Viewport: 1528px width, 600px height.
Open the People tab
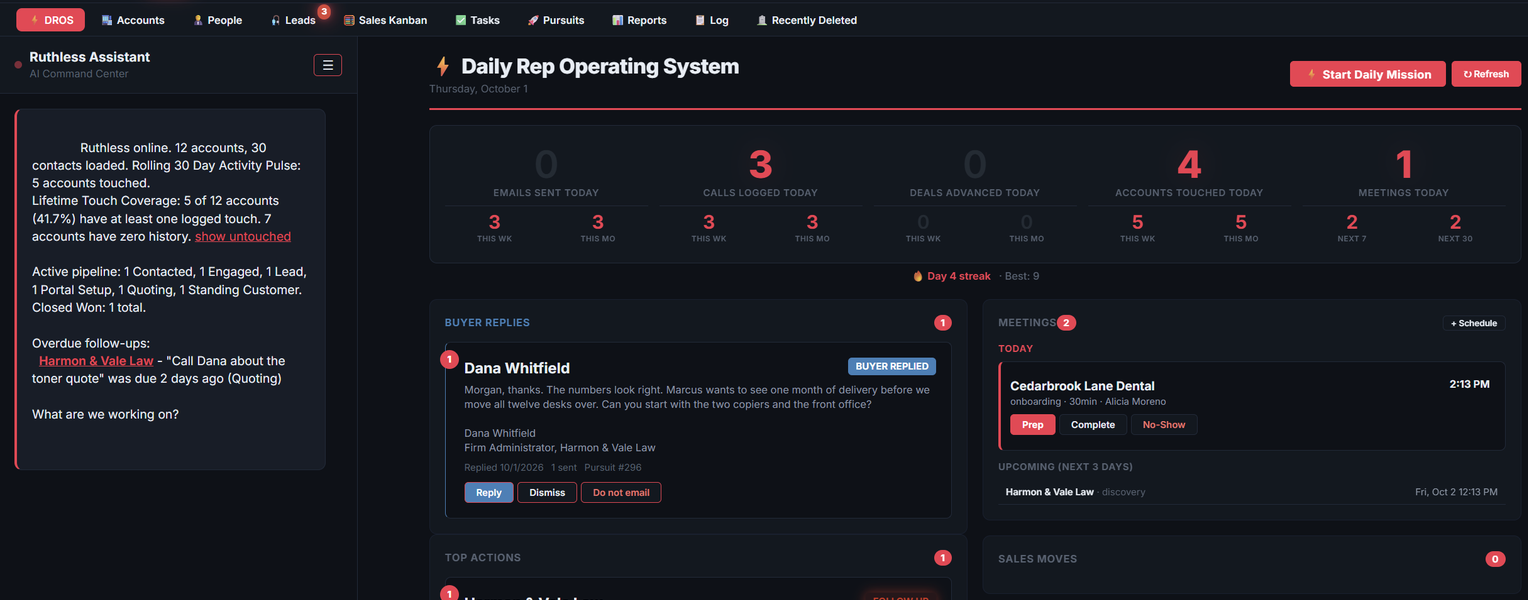[x=217, y=20]
